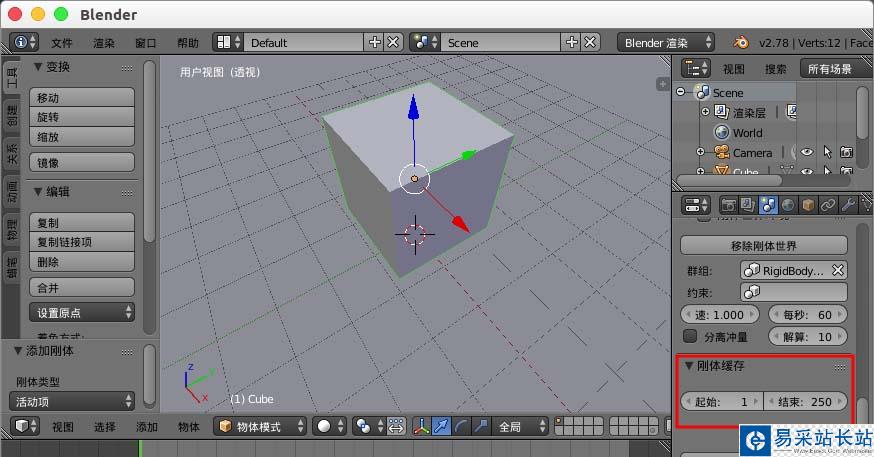Screen dimensions: 874x457
Task: Open the 帮助 menu
Action: pos(188,43)
